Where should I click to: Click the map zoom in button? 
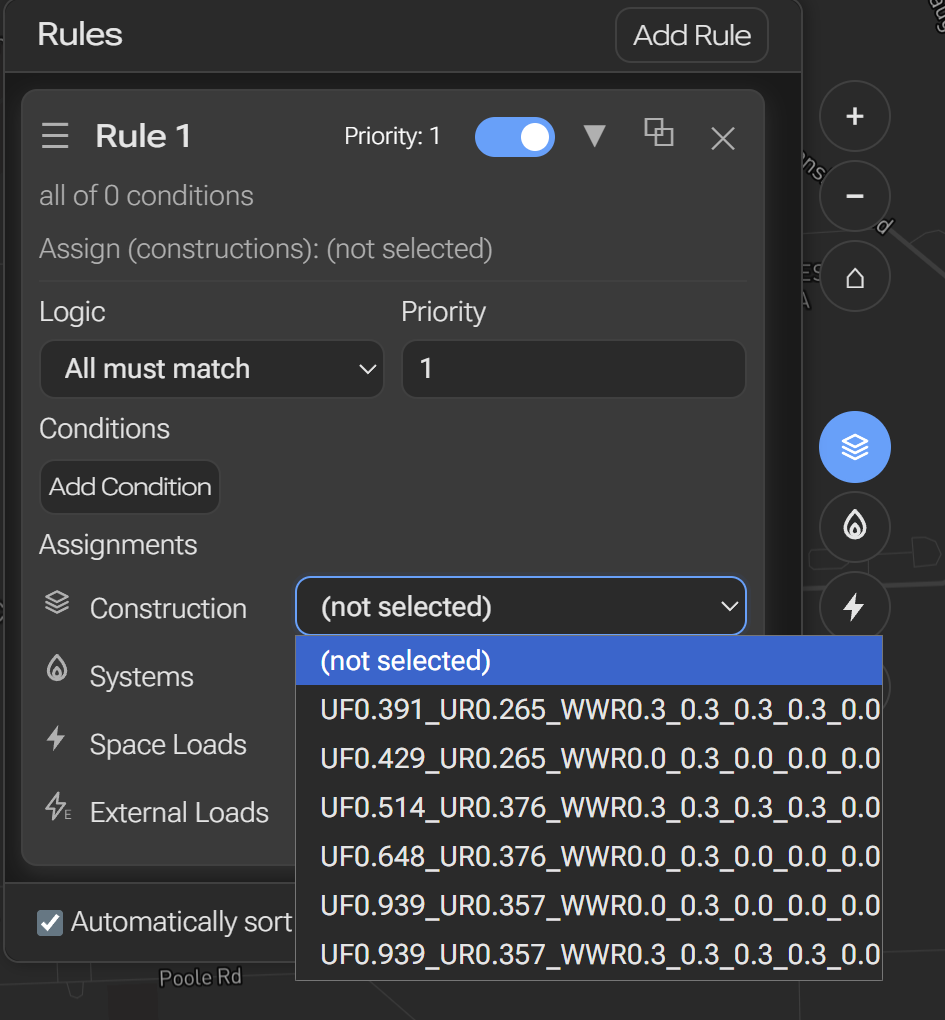click(854, 117)
